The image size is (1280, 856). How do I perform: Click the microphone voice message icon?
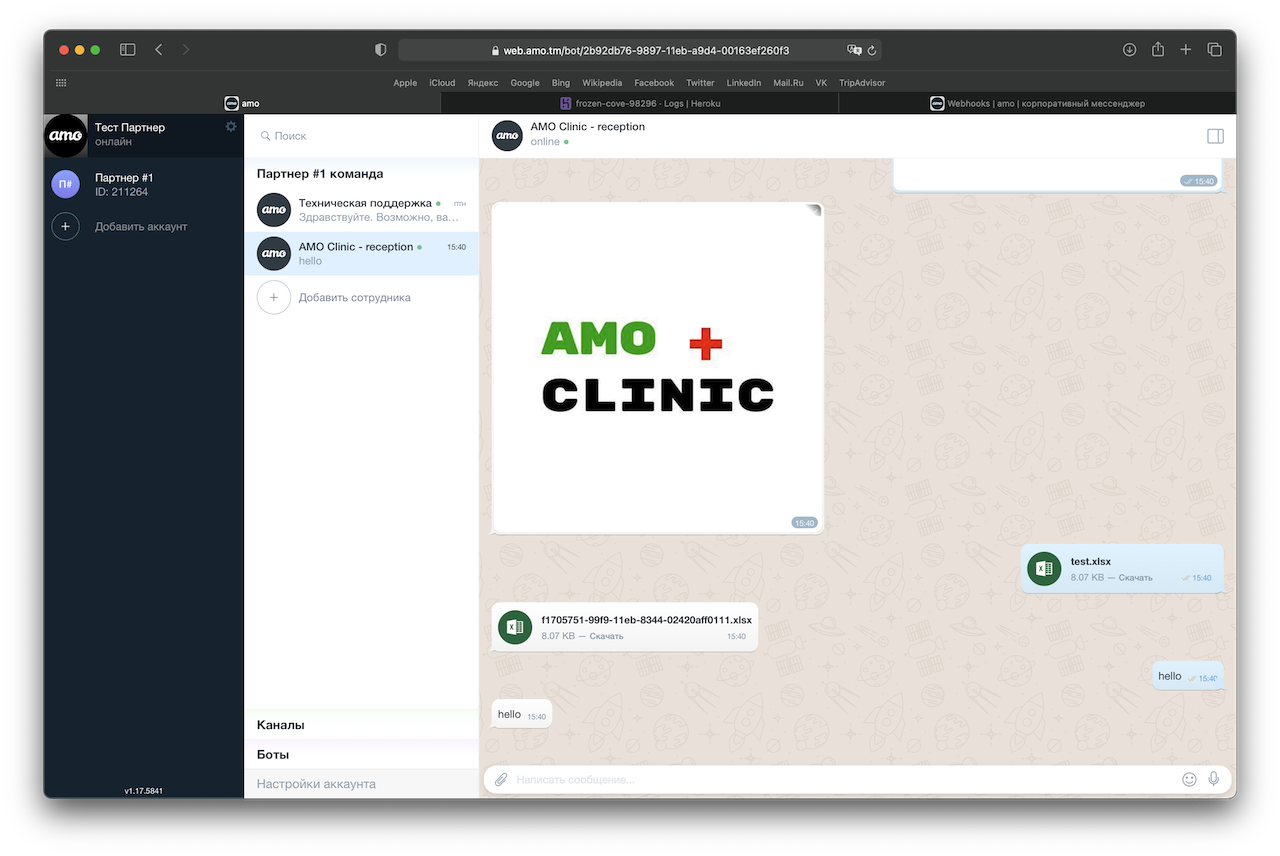1213,779
